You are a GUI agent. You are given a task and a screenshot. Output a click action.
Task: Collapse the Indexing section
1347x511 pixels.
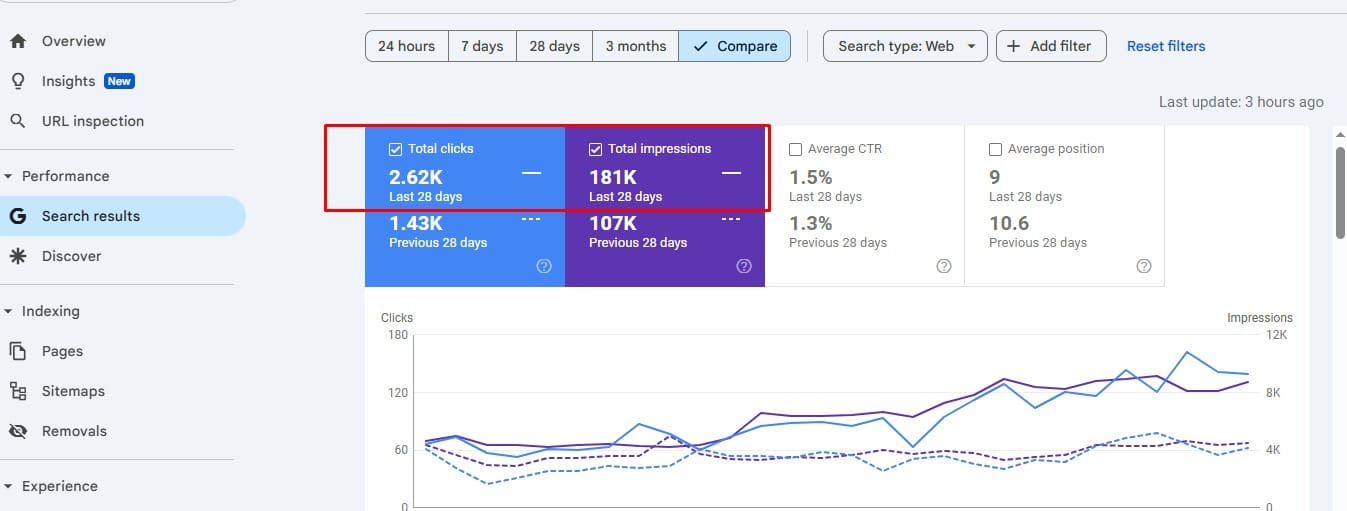tap(9, 311)
